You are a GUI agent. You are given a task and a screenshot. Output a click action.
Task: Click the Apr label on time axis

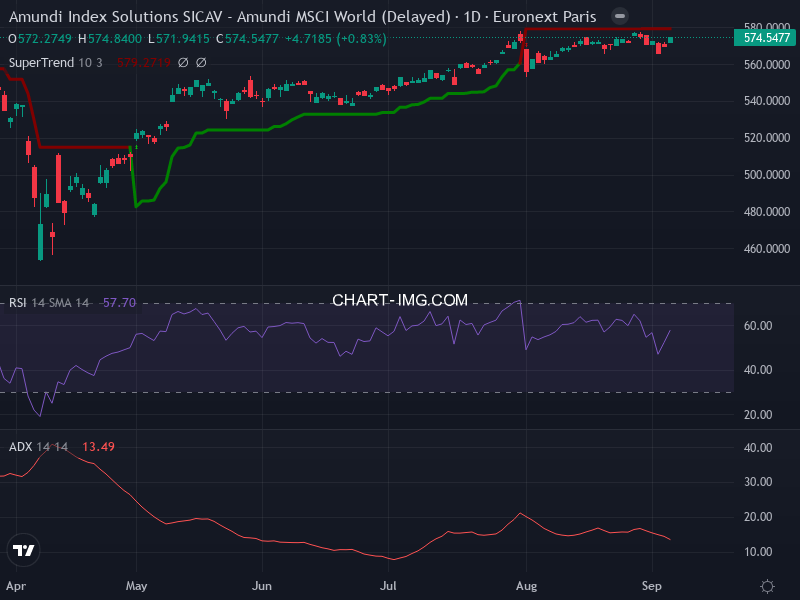coord(16,586)
